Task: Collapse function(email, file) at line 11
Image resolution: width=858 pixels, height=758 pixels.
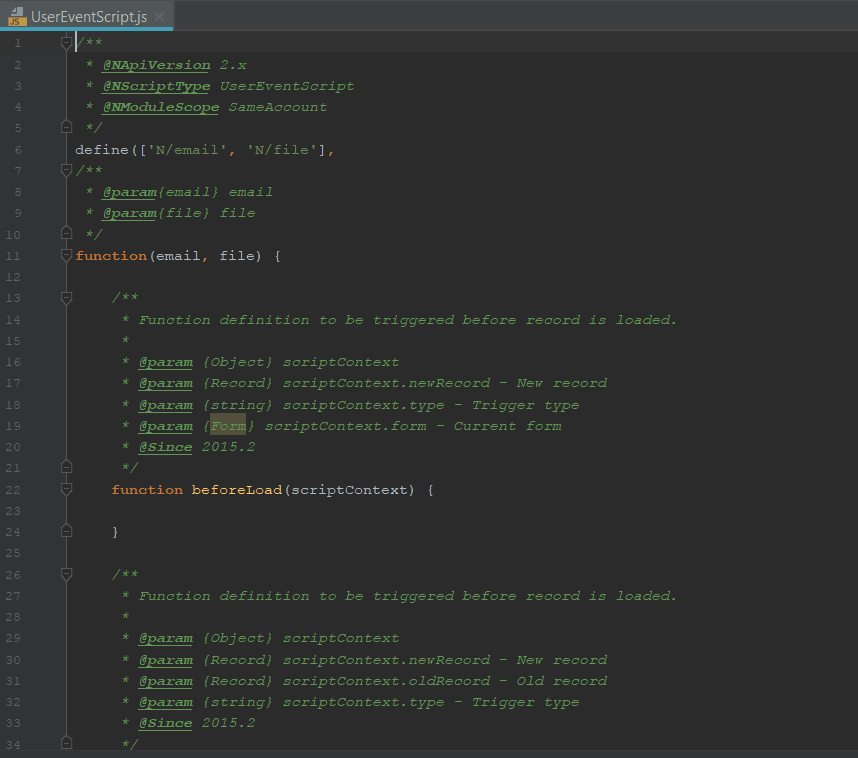Action: tap(66, 255)
